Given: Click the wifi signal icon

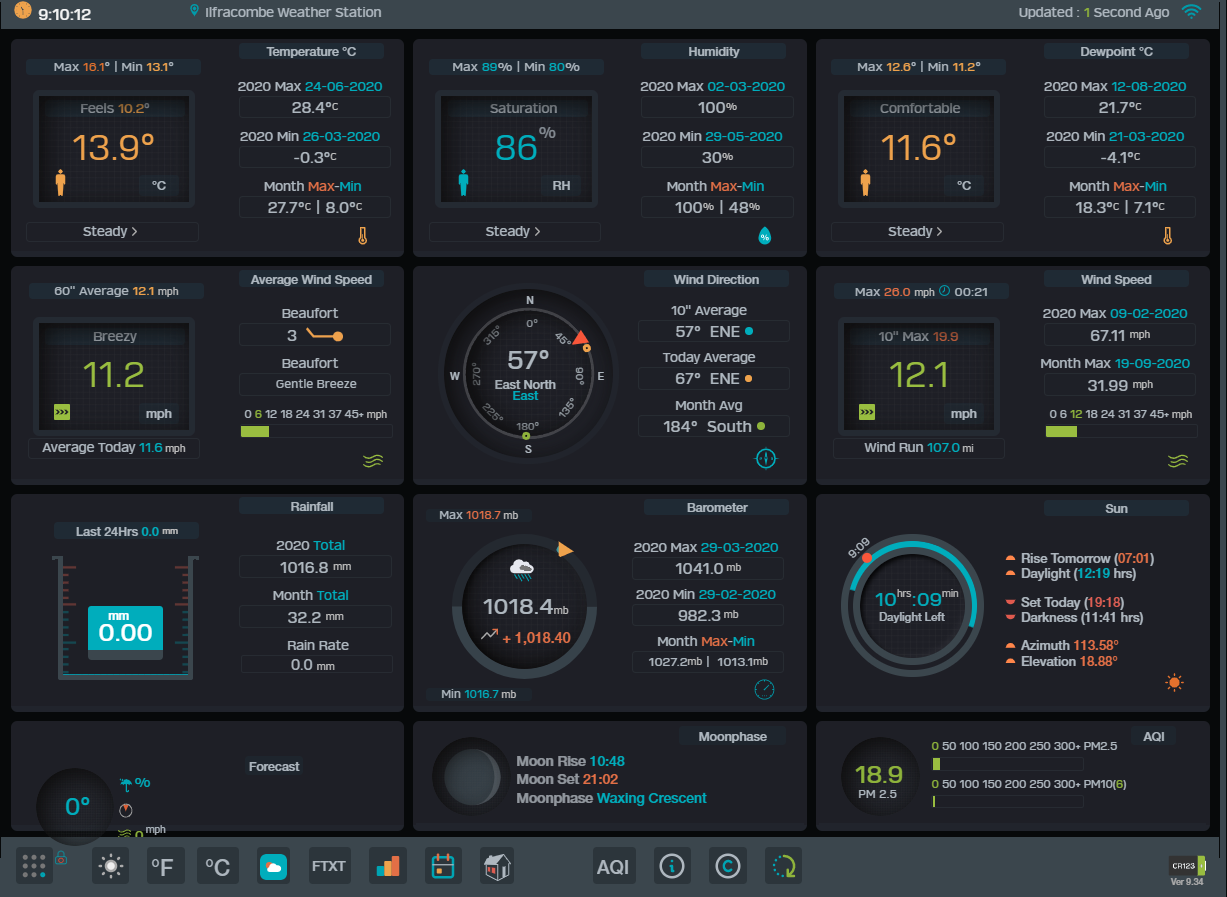Looking at the screenshot, I should [x=1191, y=12].
